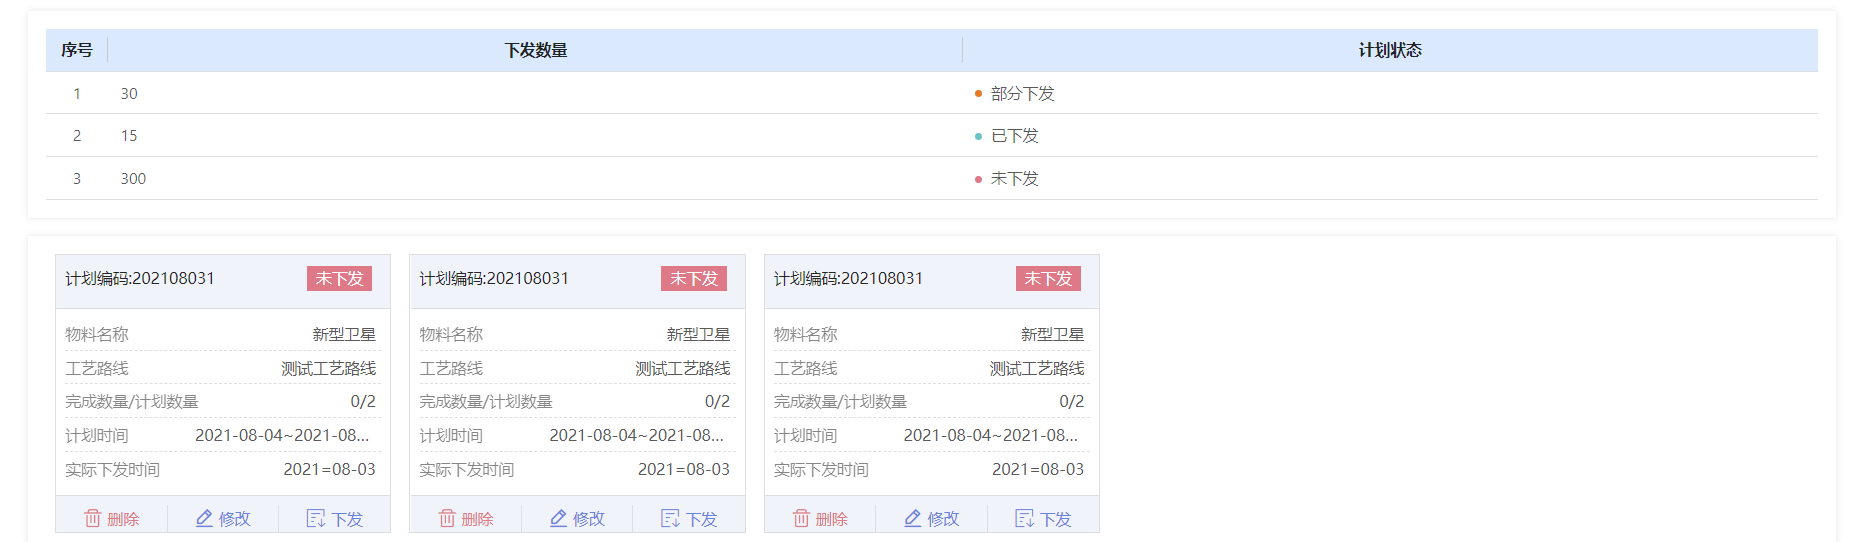
Task: Click 2021=08-03 actual release time in third card
Action: [1038, 469]
